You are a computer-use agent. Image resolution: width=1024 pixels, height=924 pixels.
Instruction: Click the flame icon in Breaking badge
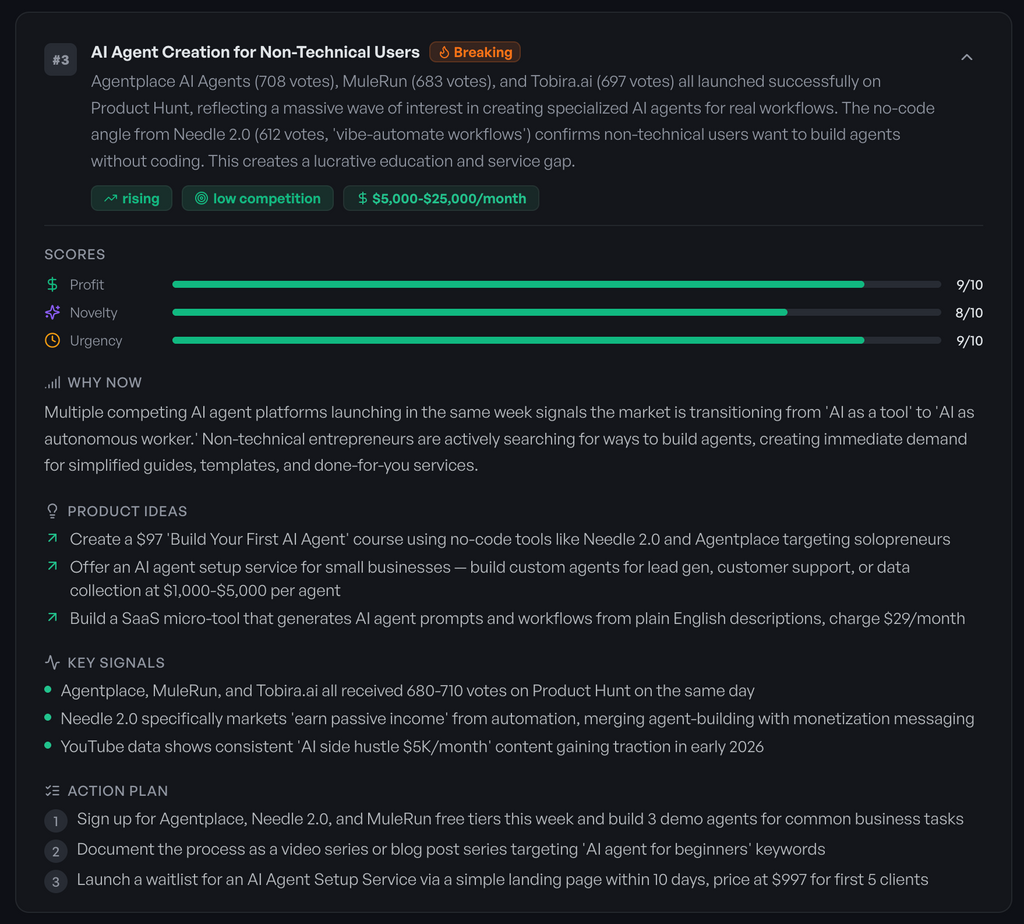click(x=444, y=52)
